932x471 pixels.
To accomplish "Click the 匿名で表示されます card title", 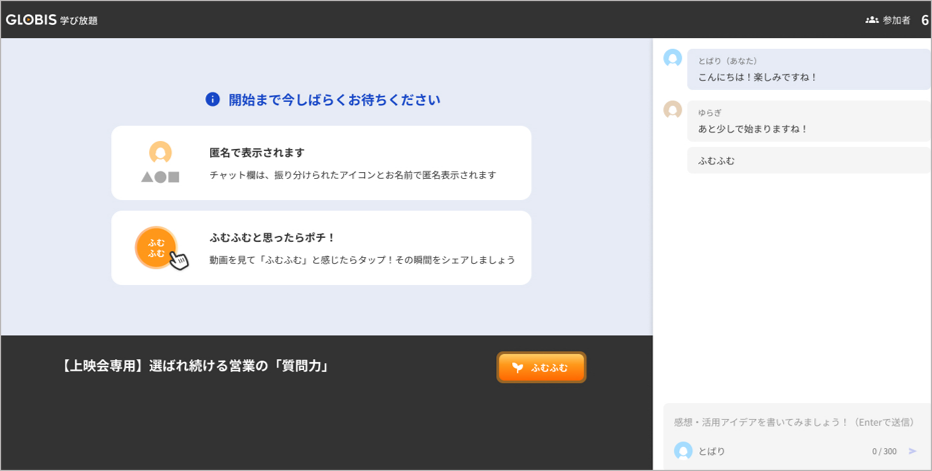I will tap(257, 153).
